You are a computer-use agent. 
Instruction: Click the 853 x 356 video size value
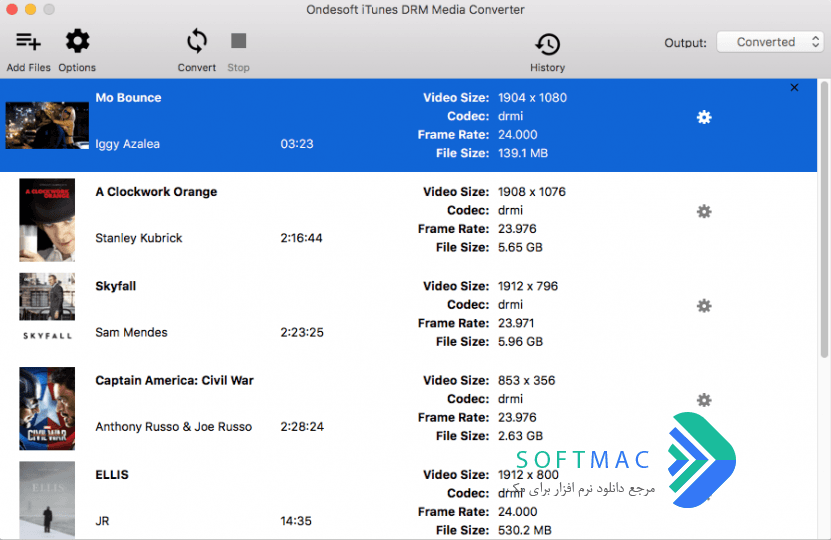tap(526, 380)
